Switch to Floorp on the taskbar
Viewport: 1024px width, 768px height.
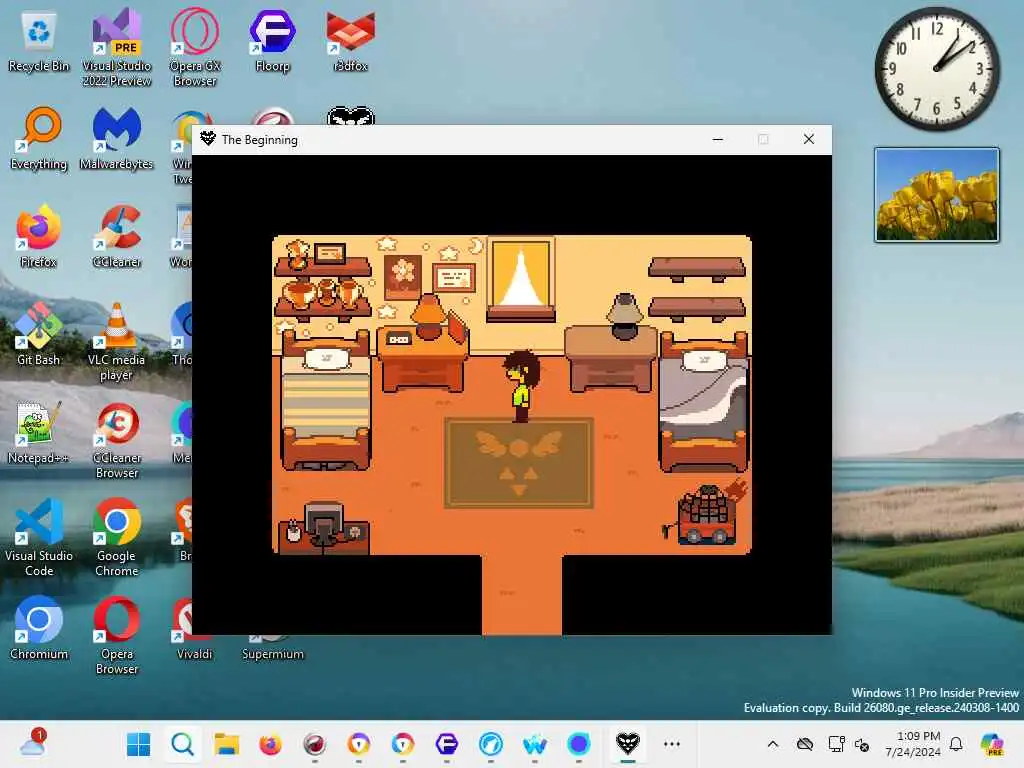pos(447,744)
